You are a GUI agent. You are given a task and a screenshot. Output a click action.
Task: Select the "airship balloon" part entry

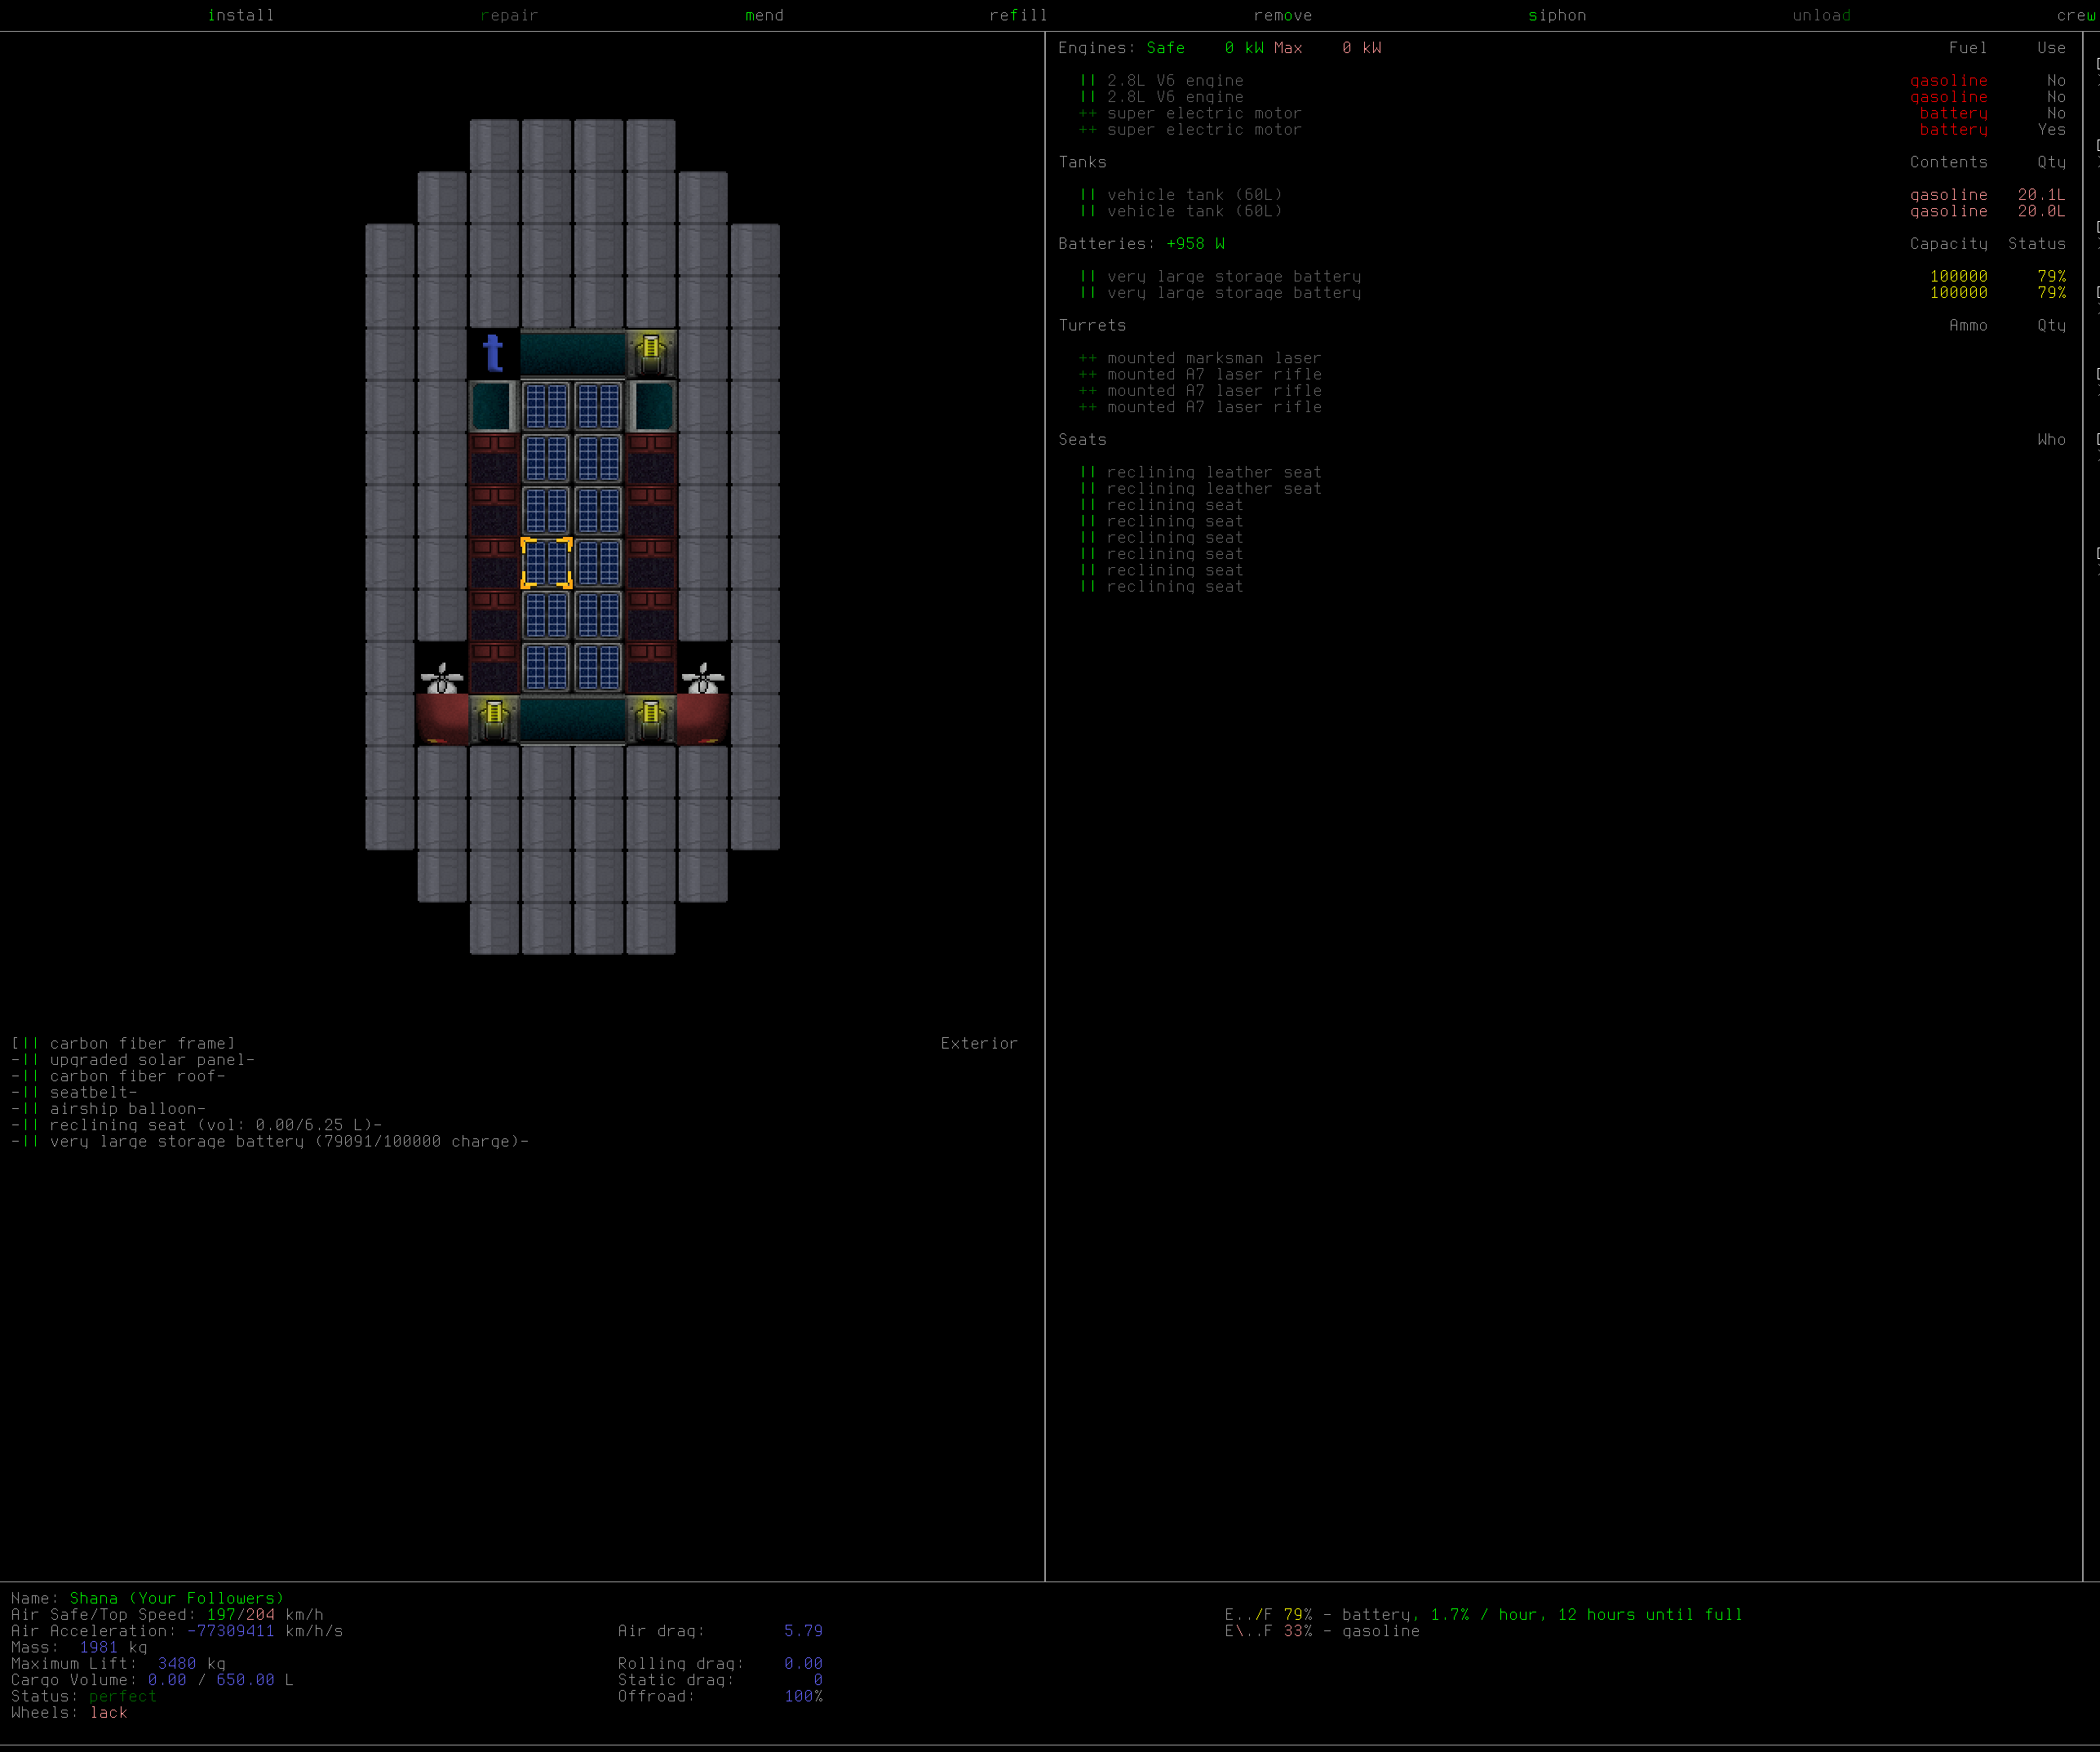click(x=108, y=1109)
